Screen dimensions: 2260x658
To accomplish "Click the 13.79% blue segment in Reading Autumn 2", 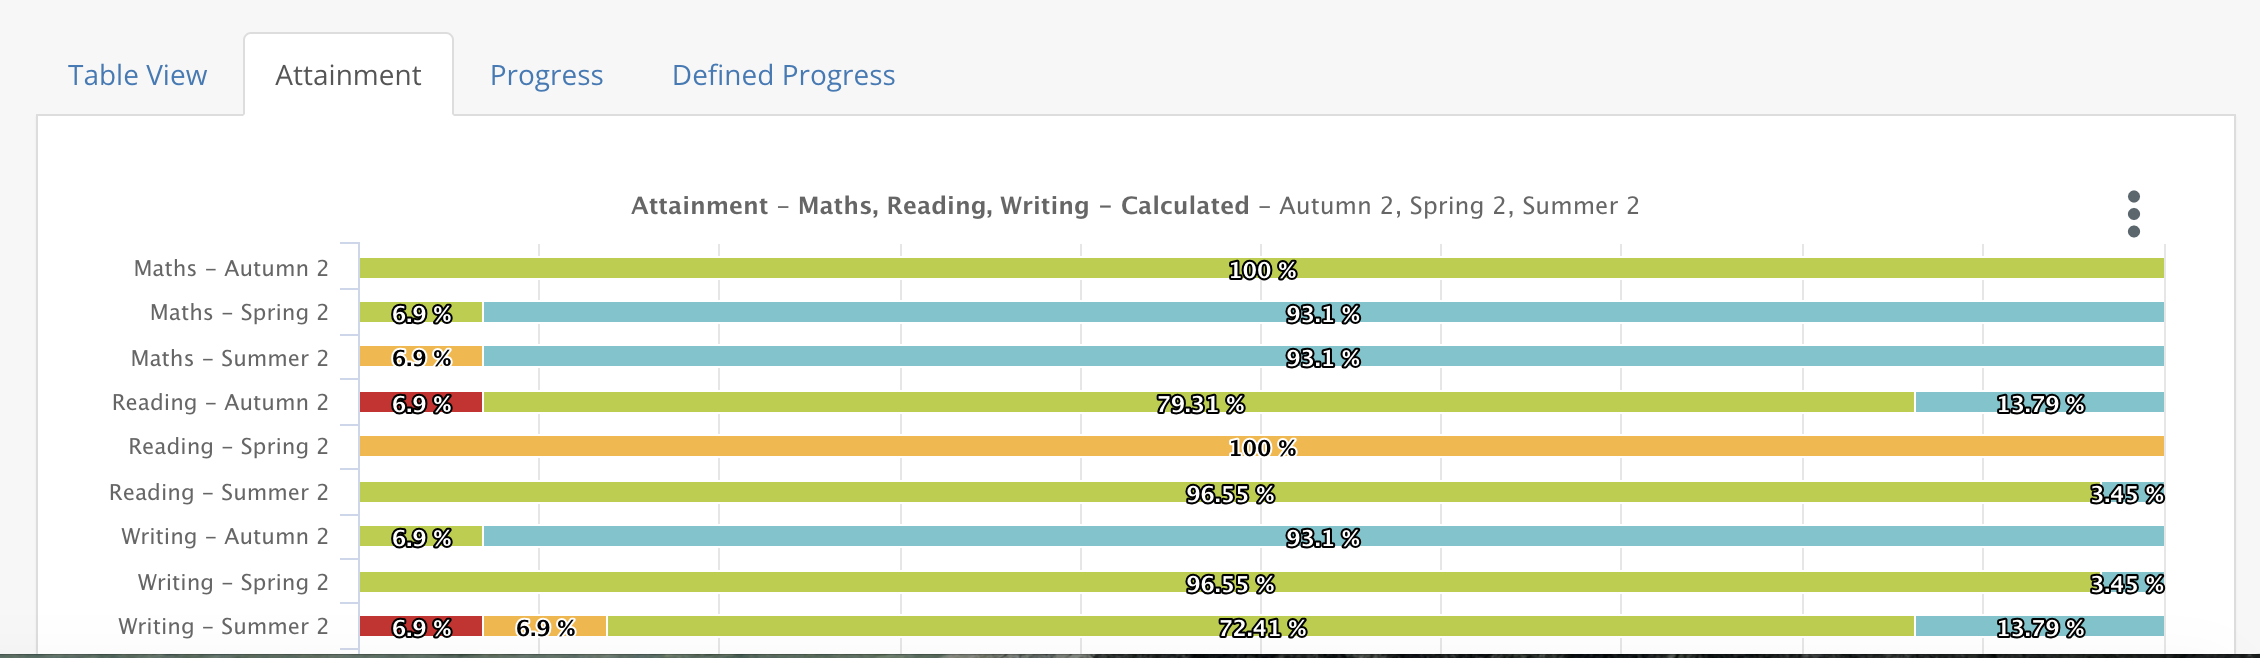I will pyautogui.click(x=2040, y=402).
